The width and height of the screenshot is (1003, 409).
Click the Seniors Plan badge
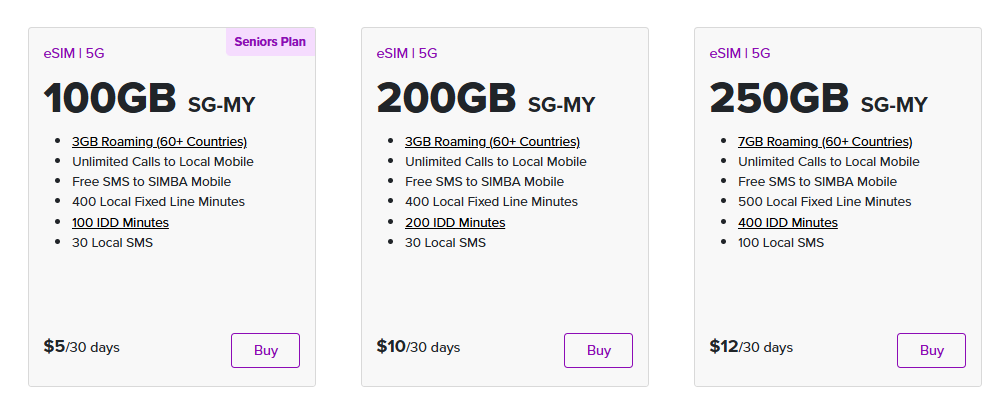pyautogui.click(x=271, y=42)
